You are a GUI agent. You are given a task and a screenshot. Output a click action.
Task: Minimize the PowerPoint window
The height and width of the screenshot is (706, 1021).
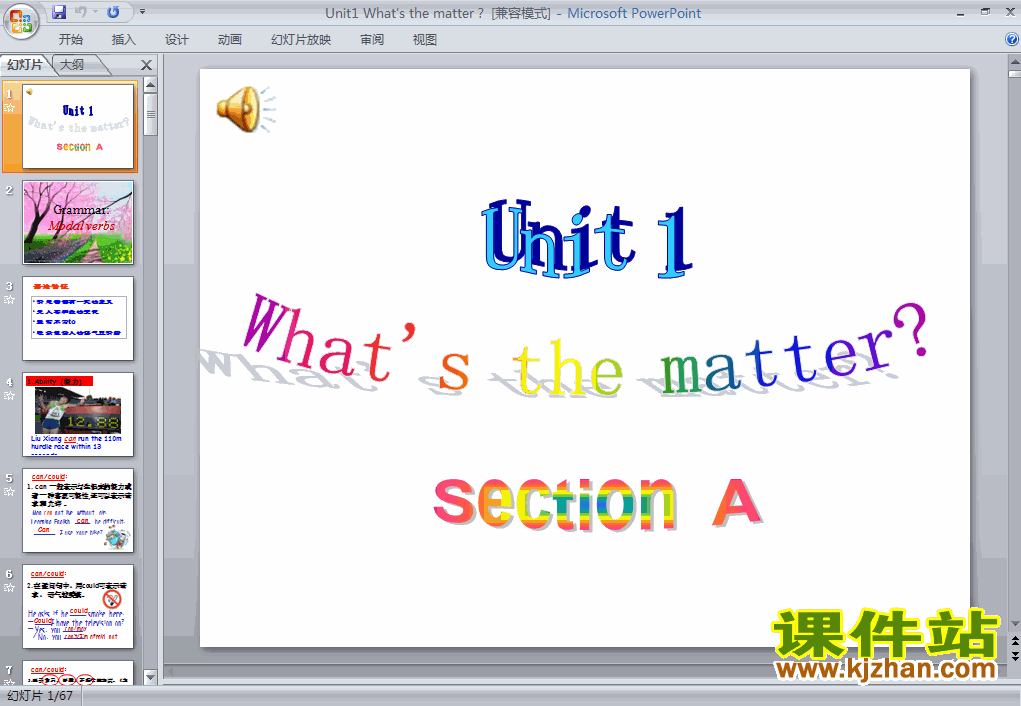click(x=960, y=12)
